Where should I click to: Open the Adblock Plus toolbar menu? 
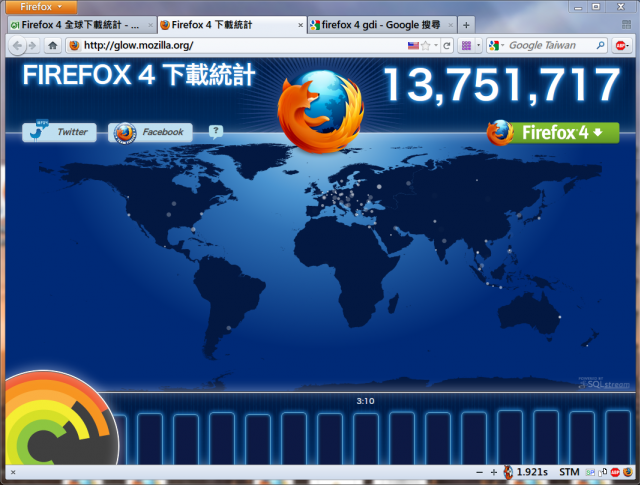click(x=622, y=45)
